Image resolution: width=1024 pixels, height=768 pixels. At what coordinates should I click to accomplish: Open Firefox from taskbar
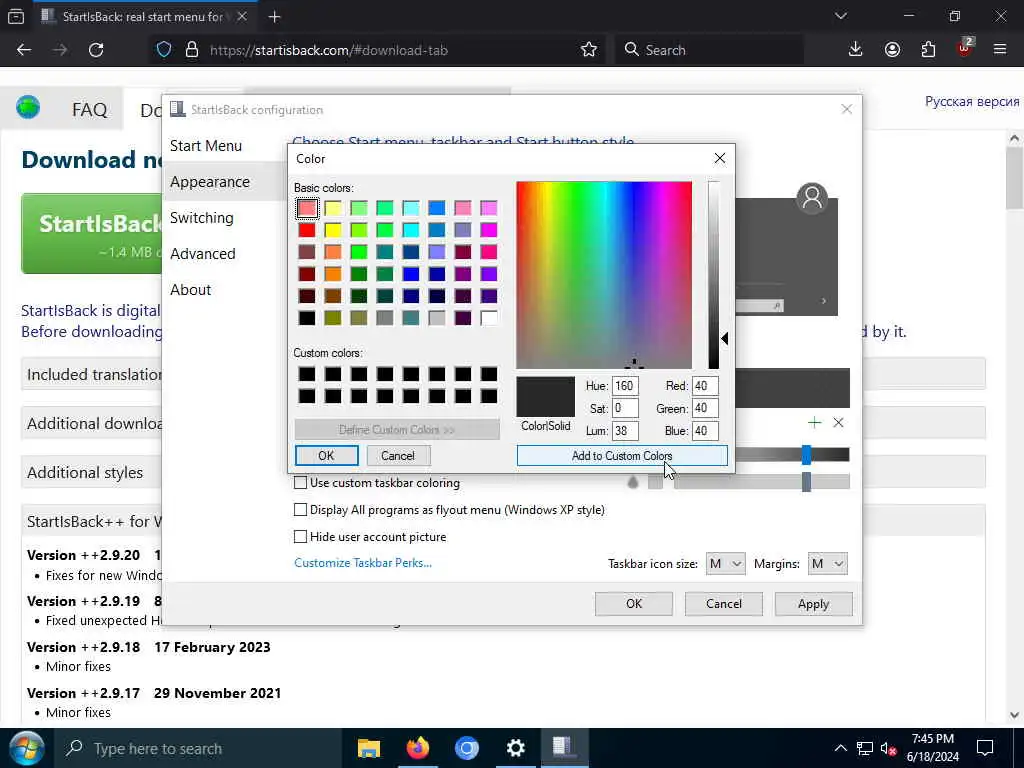tap(418, 748)
